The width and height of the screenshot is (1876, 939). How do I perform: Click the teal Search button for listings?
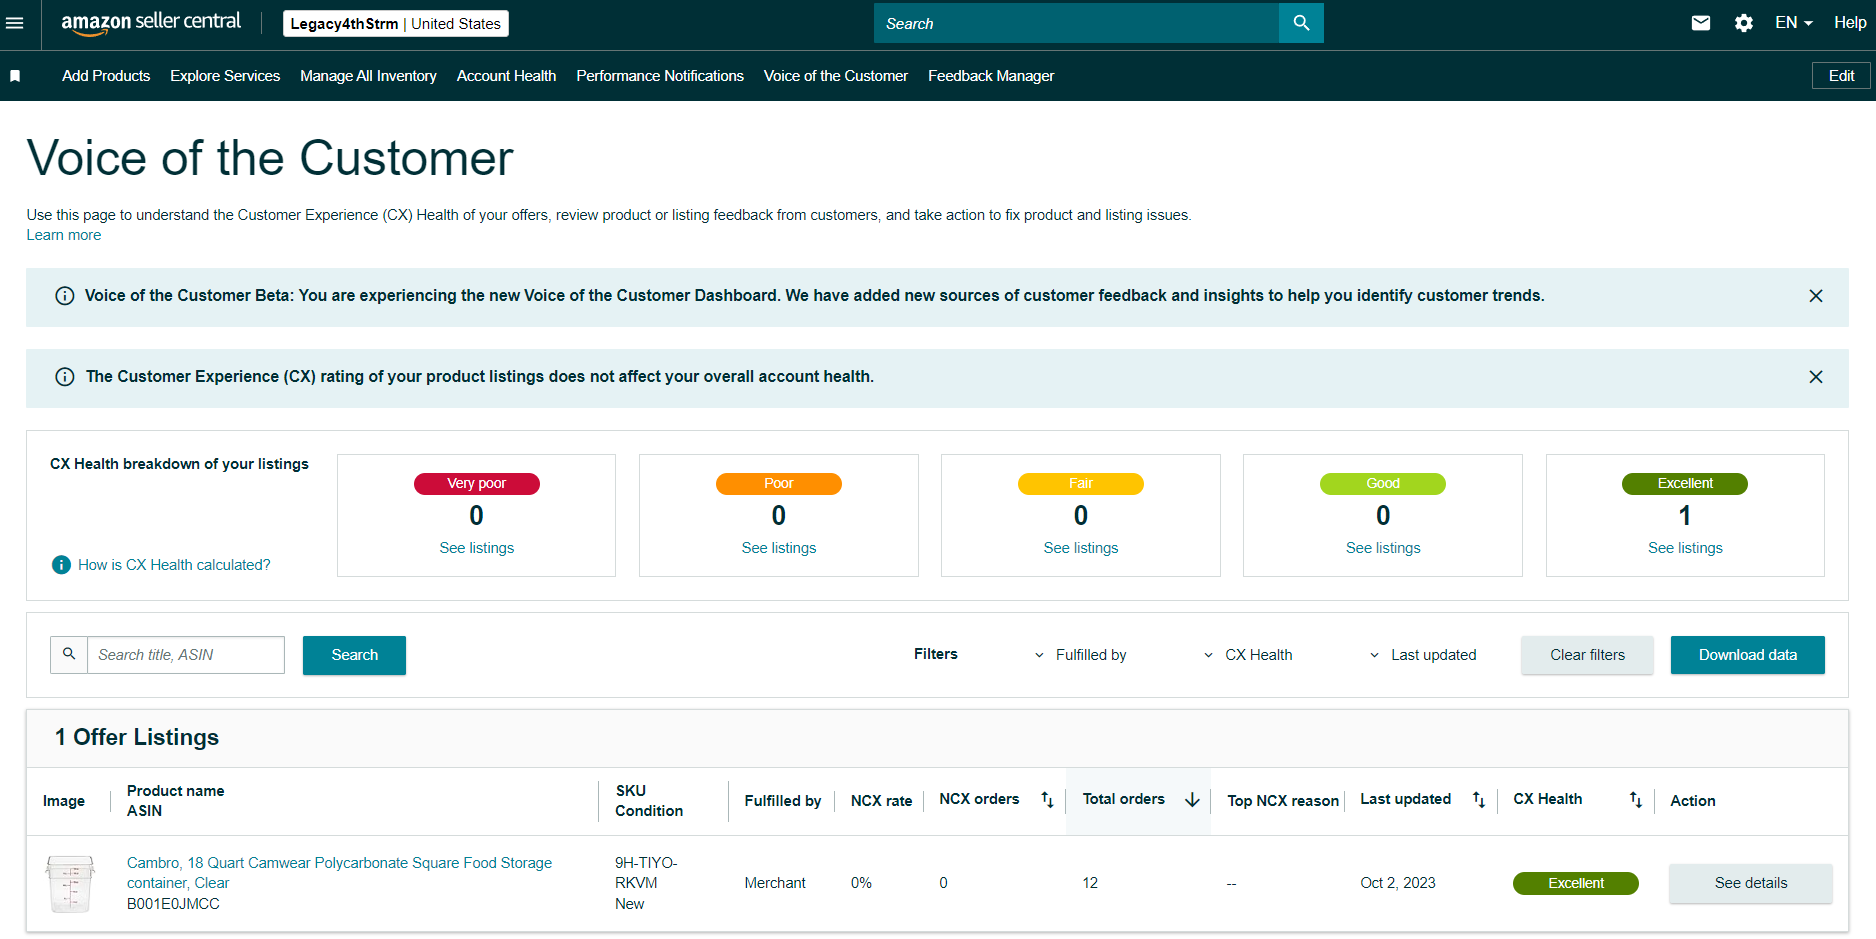(x=355, y=655)
